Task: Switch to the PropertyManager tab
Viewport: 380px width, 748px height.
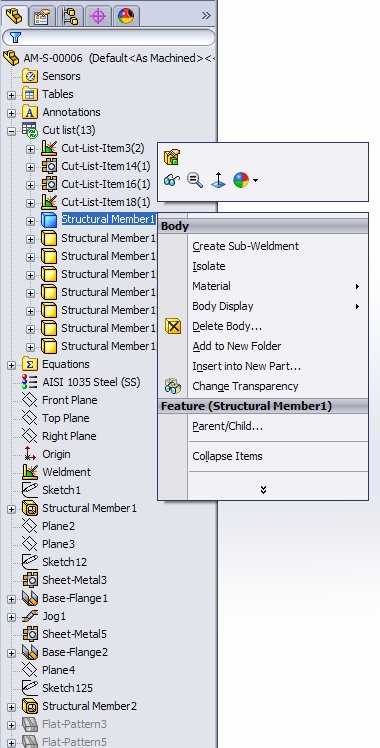Action: click(x=41, y=16)
